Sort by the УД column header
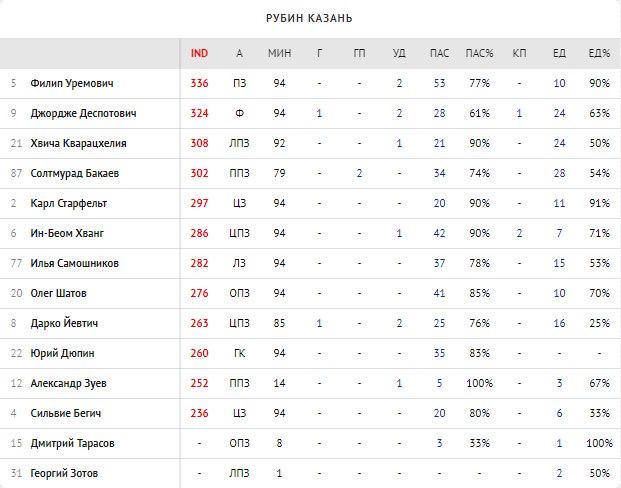The image size is (621, 488). click(x=399, y=53)
